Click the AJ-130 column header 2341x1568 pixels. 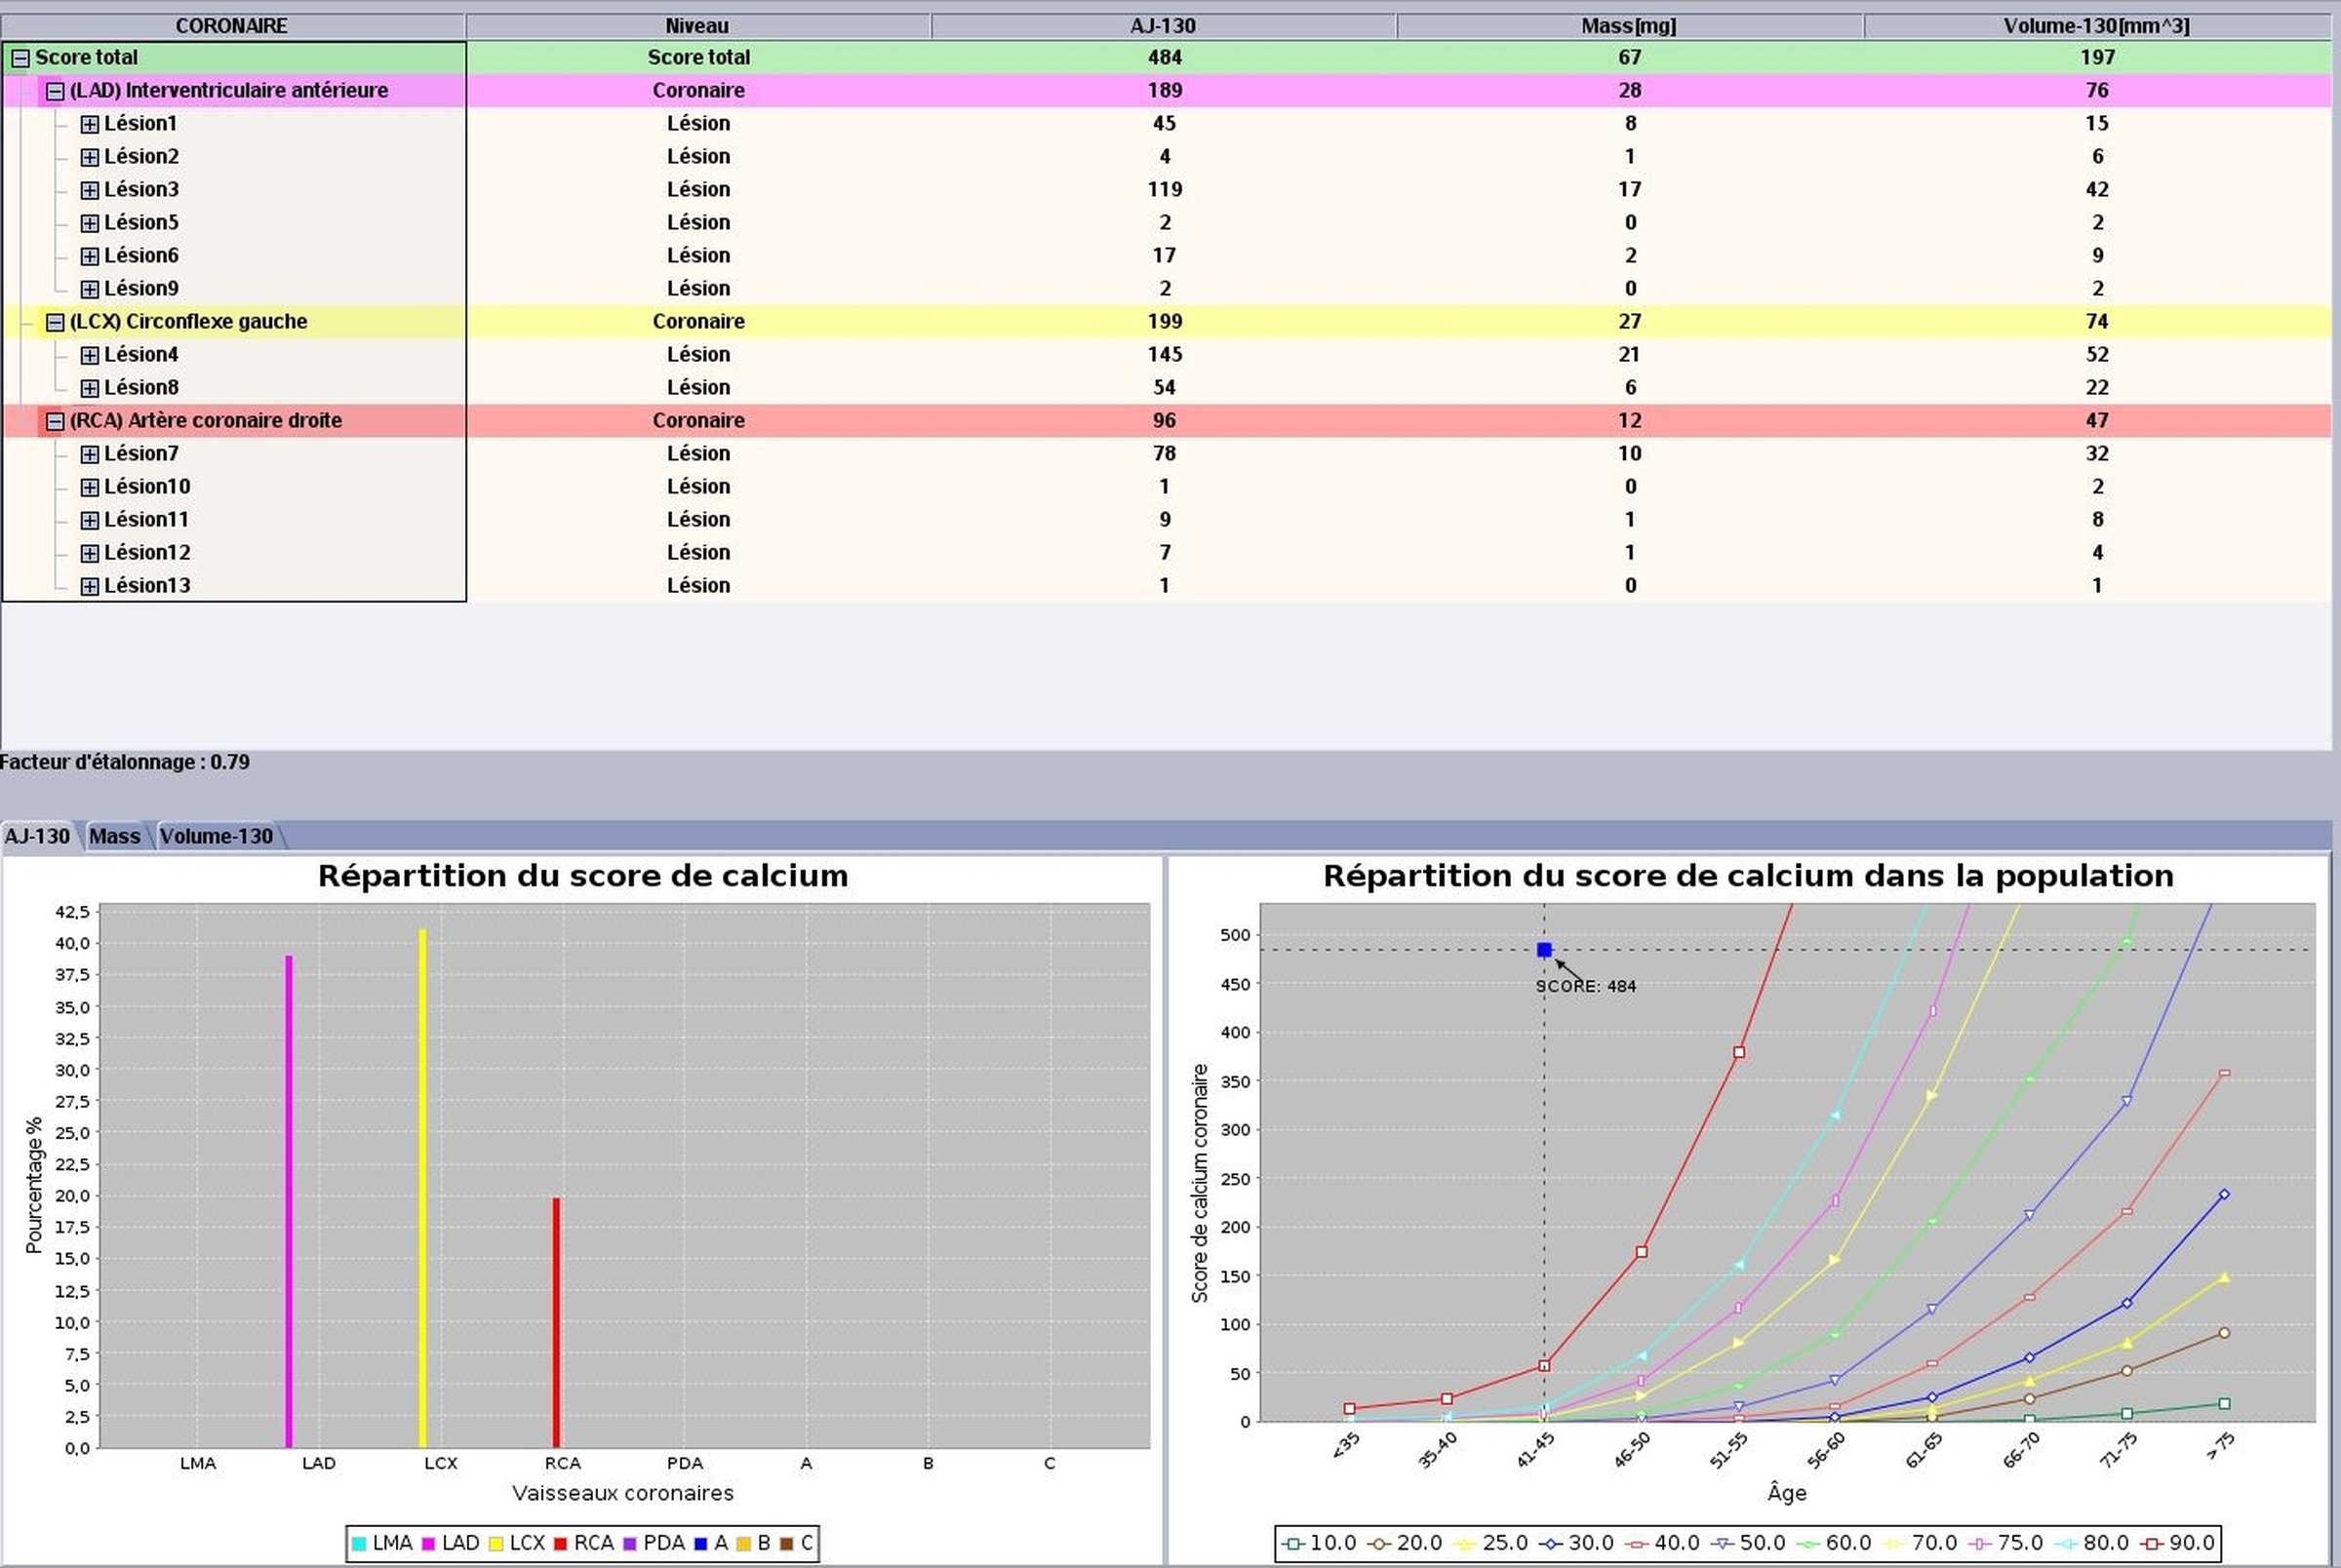pos(1163,26)
